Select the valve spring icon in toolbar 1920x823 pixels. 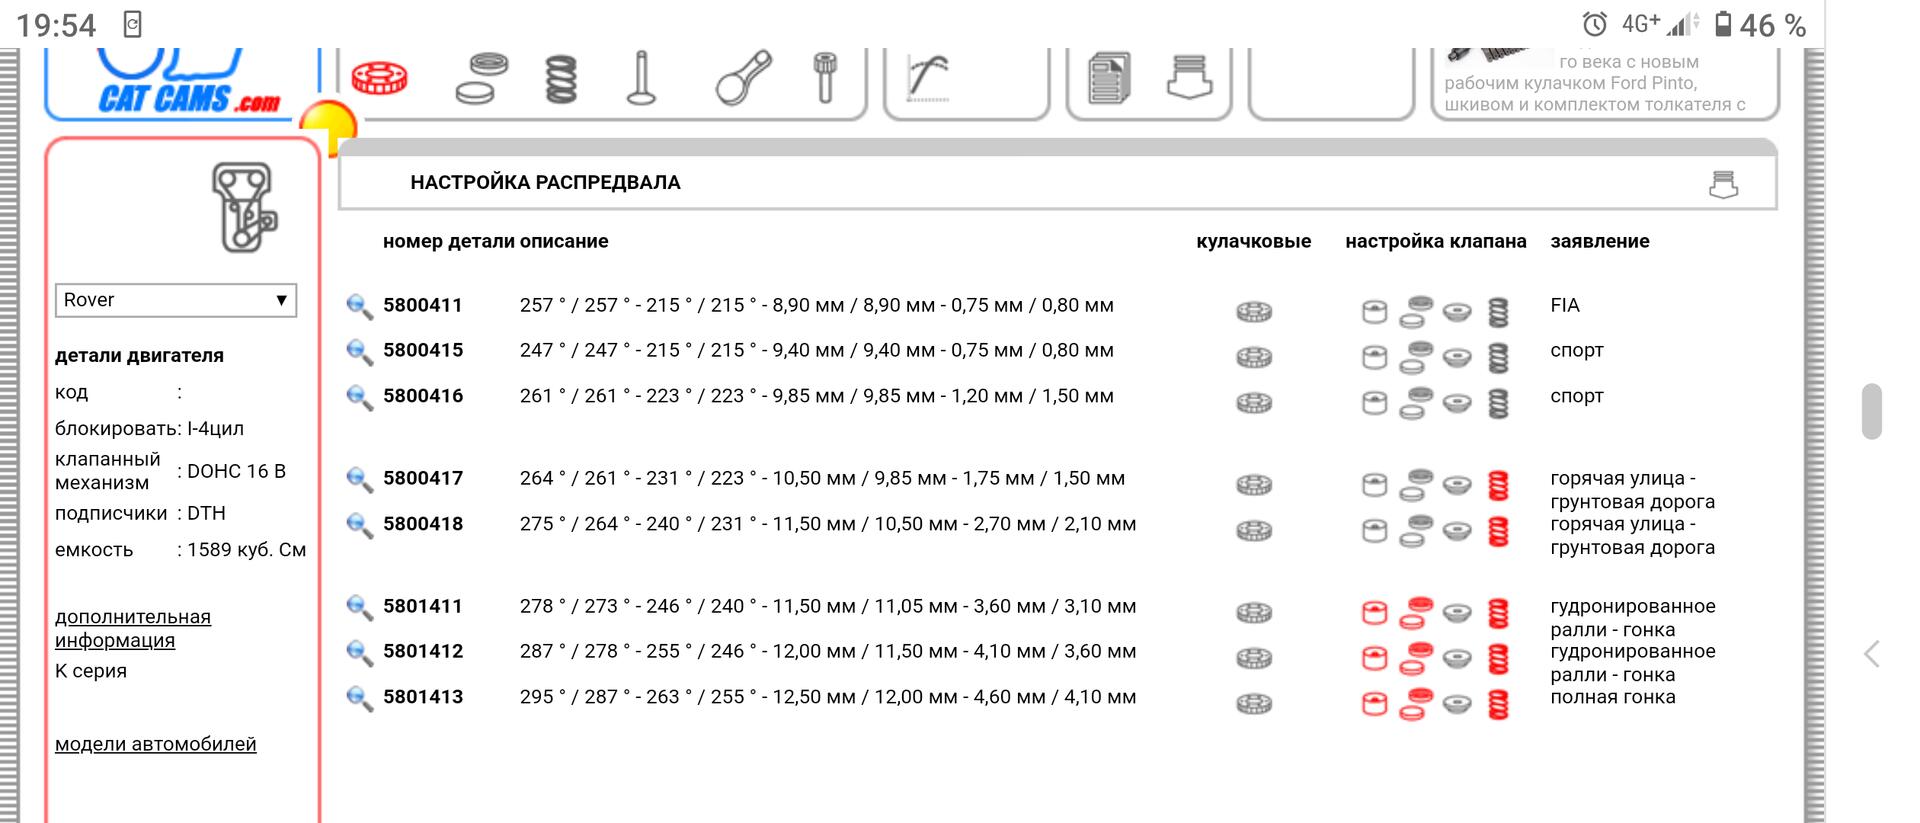562,78
